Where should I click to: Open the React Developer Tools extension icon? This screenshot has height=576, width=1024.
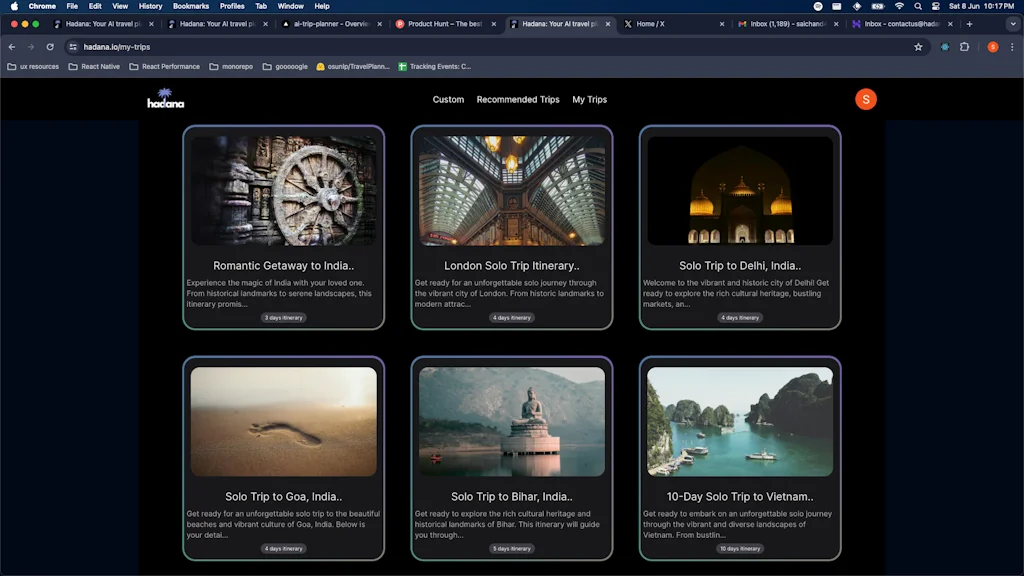click(945, 46)
